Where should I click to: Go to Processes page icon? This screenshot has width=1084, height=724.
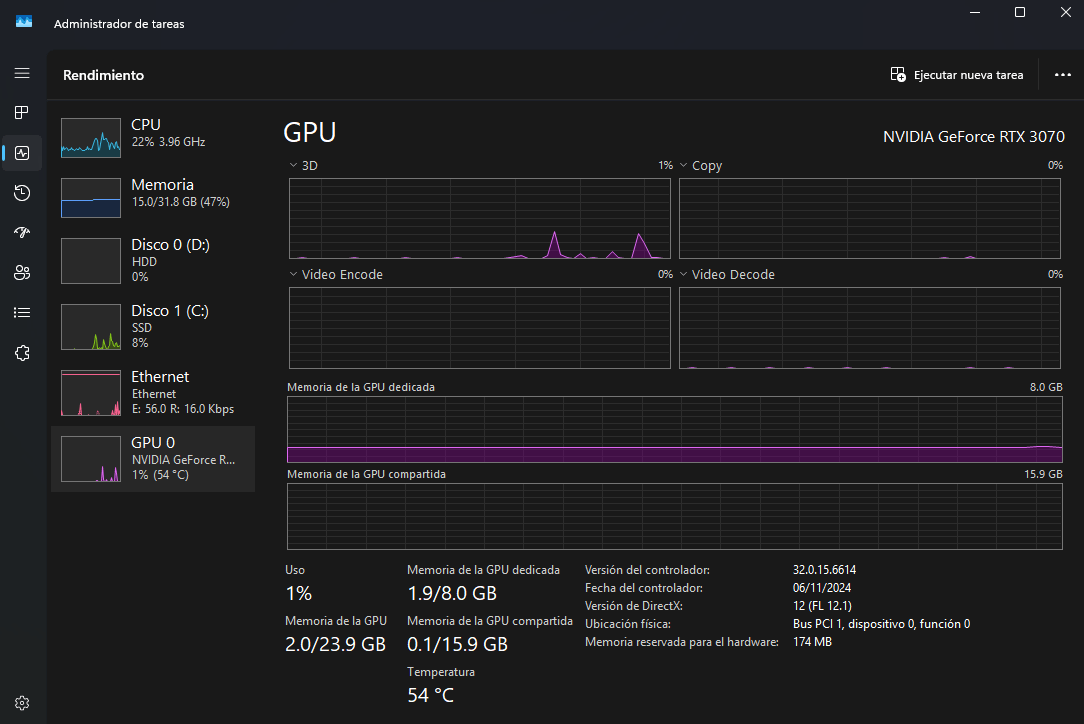[x=22, y=112]
